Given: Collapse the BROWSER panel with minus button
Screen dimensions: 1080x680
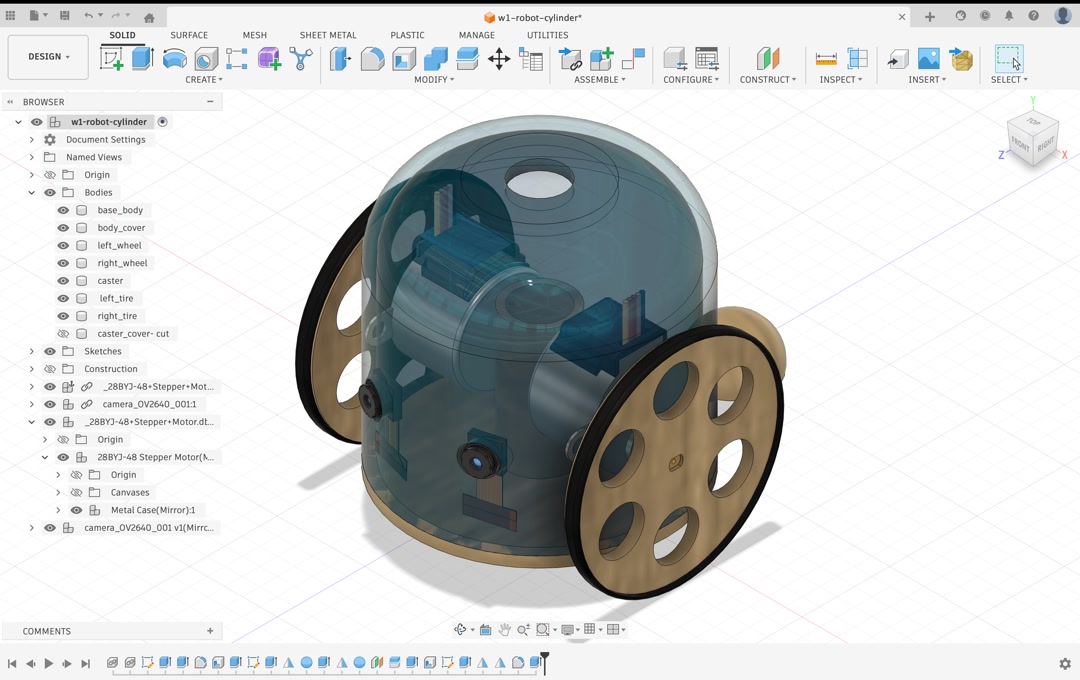Looking at the screenshot, I should pos(210,102).
